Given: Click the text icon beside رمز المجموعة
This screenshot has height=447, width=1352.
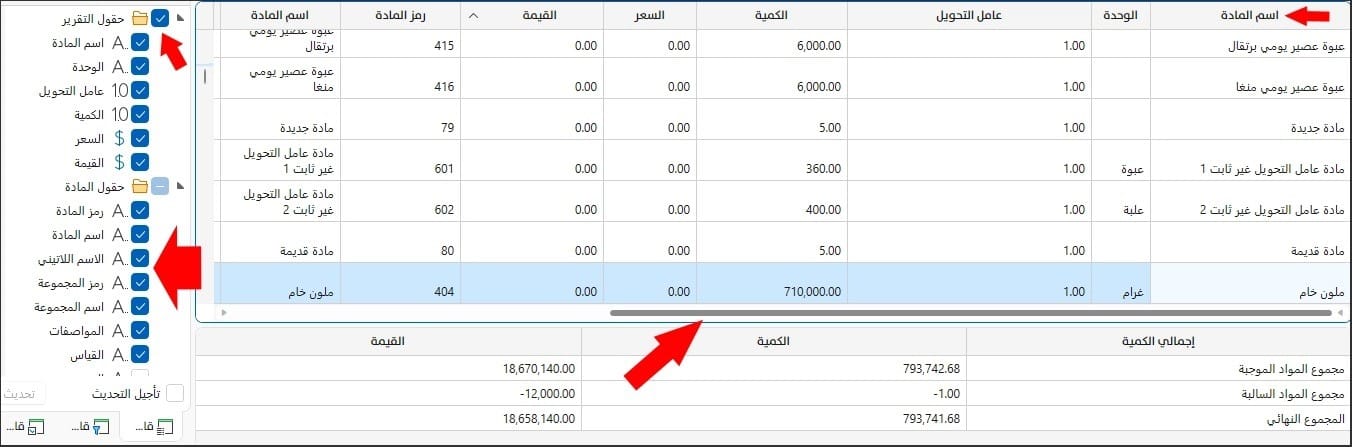Looking at the screenshot, I should tap(119, 283).
